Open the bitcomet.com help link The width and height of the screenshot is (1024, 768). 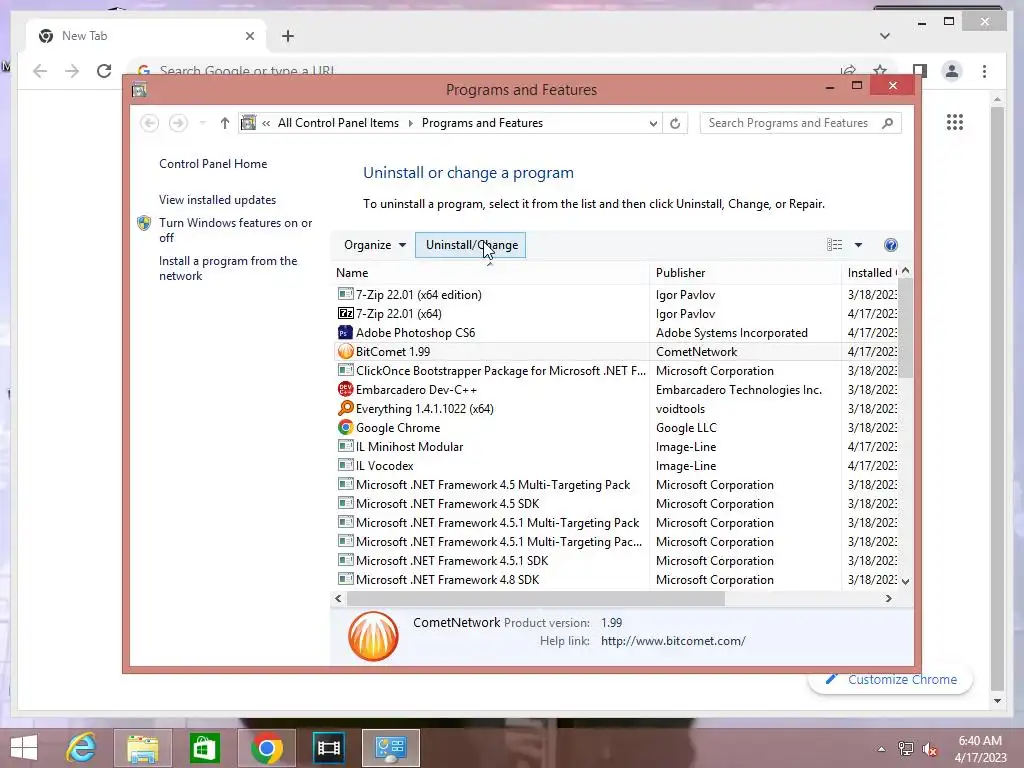click(x=673, y=641)
